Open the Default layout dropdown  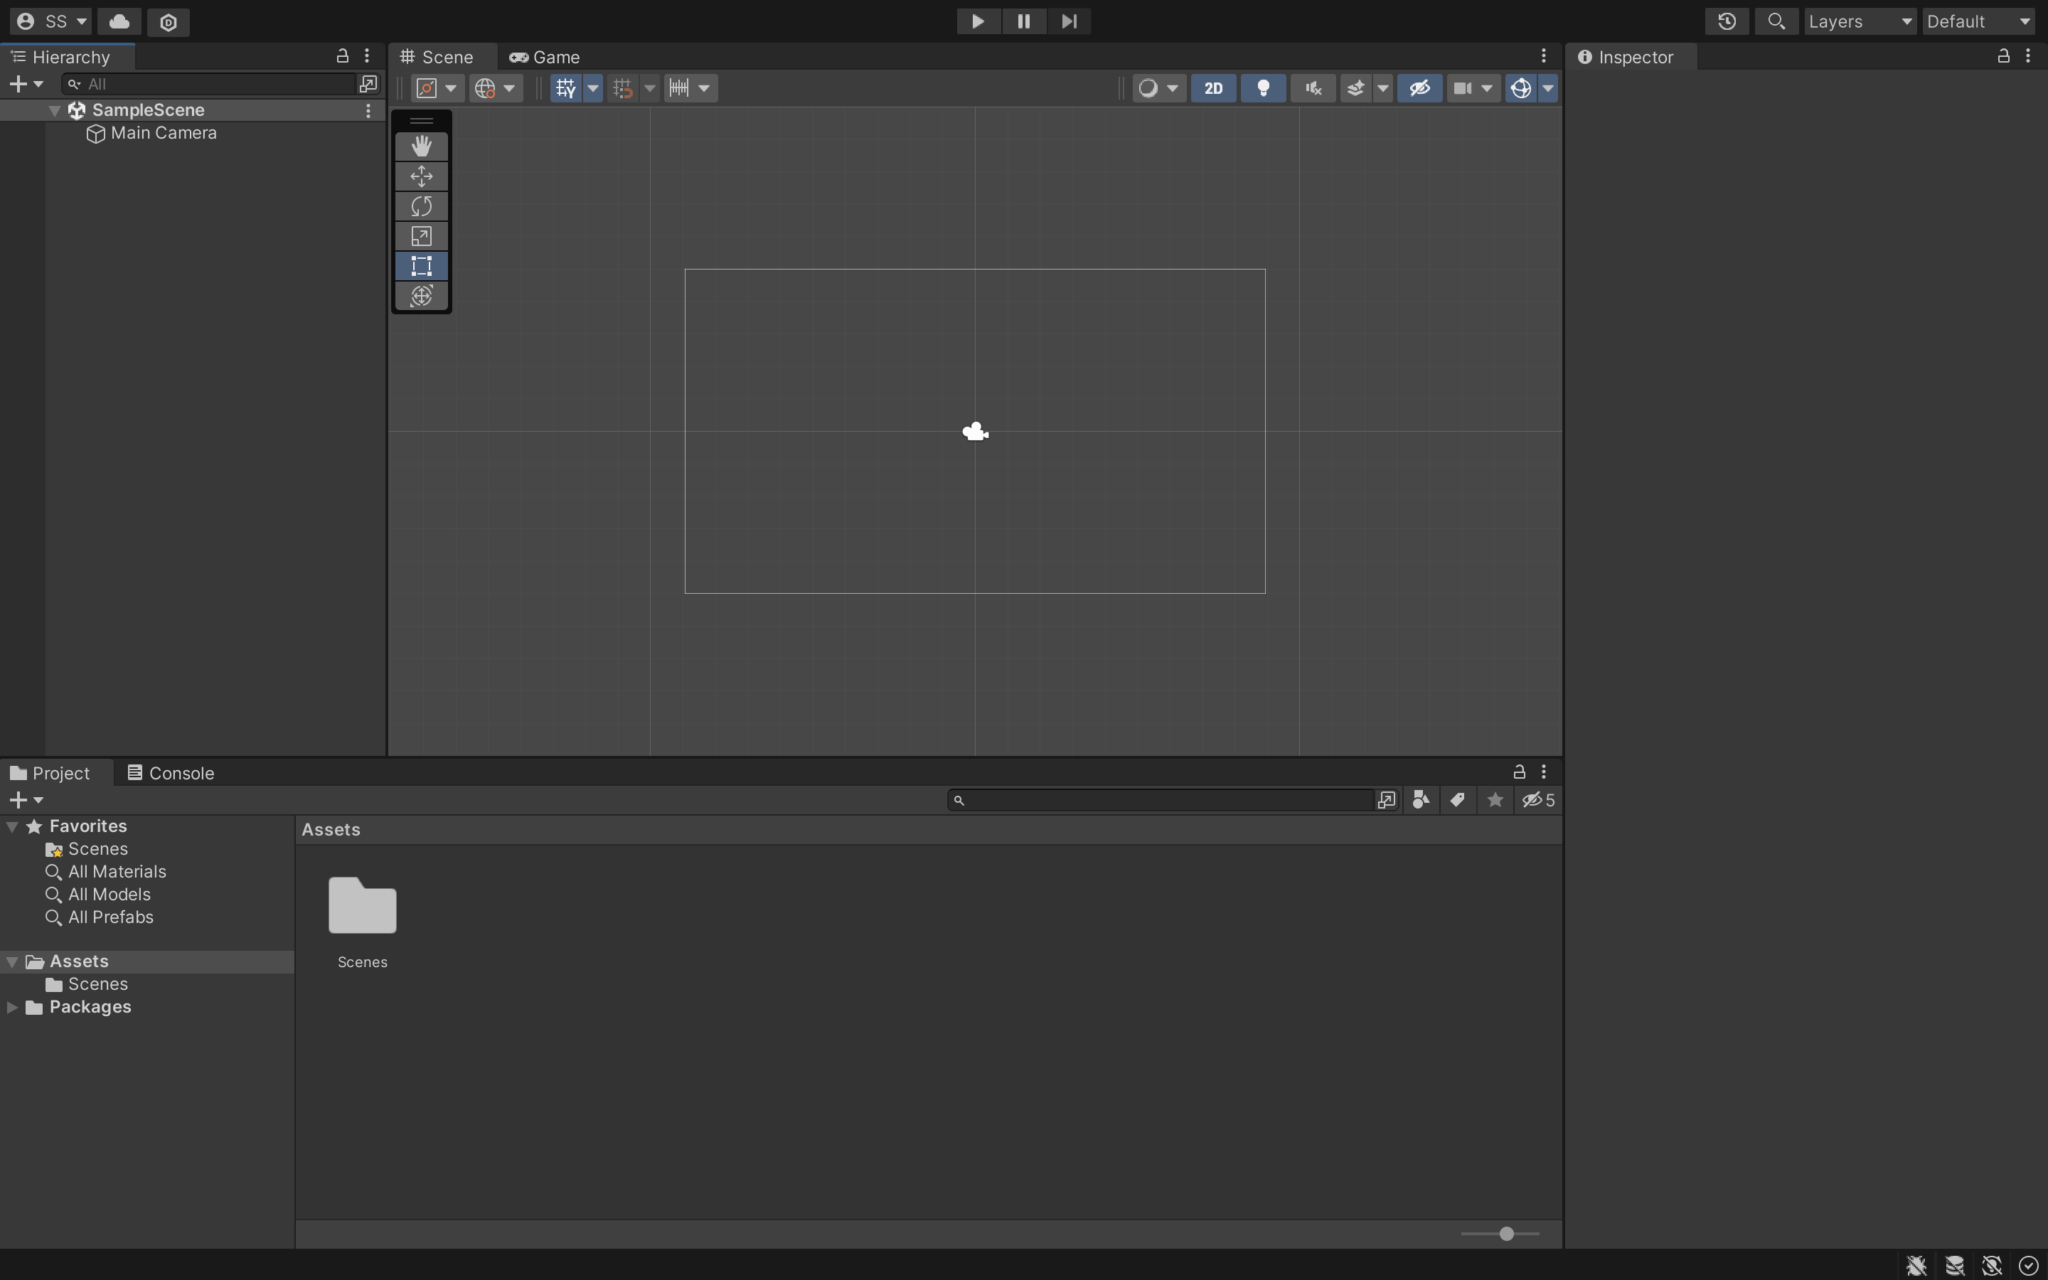point(1979,21)
